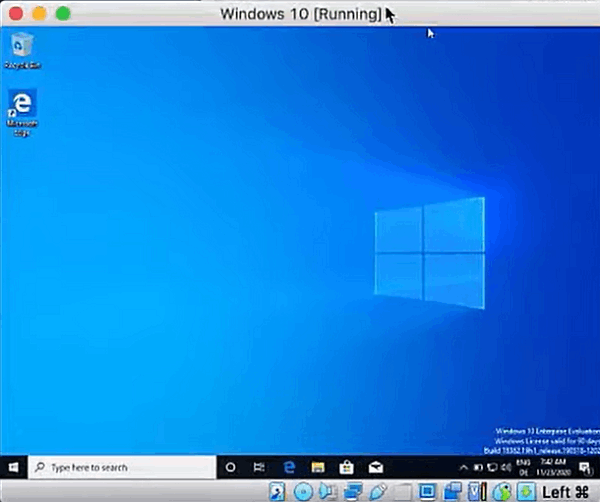Open Microsoft Store from the taskbar
This screenshot has height=502, width=600.
click(x=346, y=467)
